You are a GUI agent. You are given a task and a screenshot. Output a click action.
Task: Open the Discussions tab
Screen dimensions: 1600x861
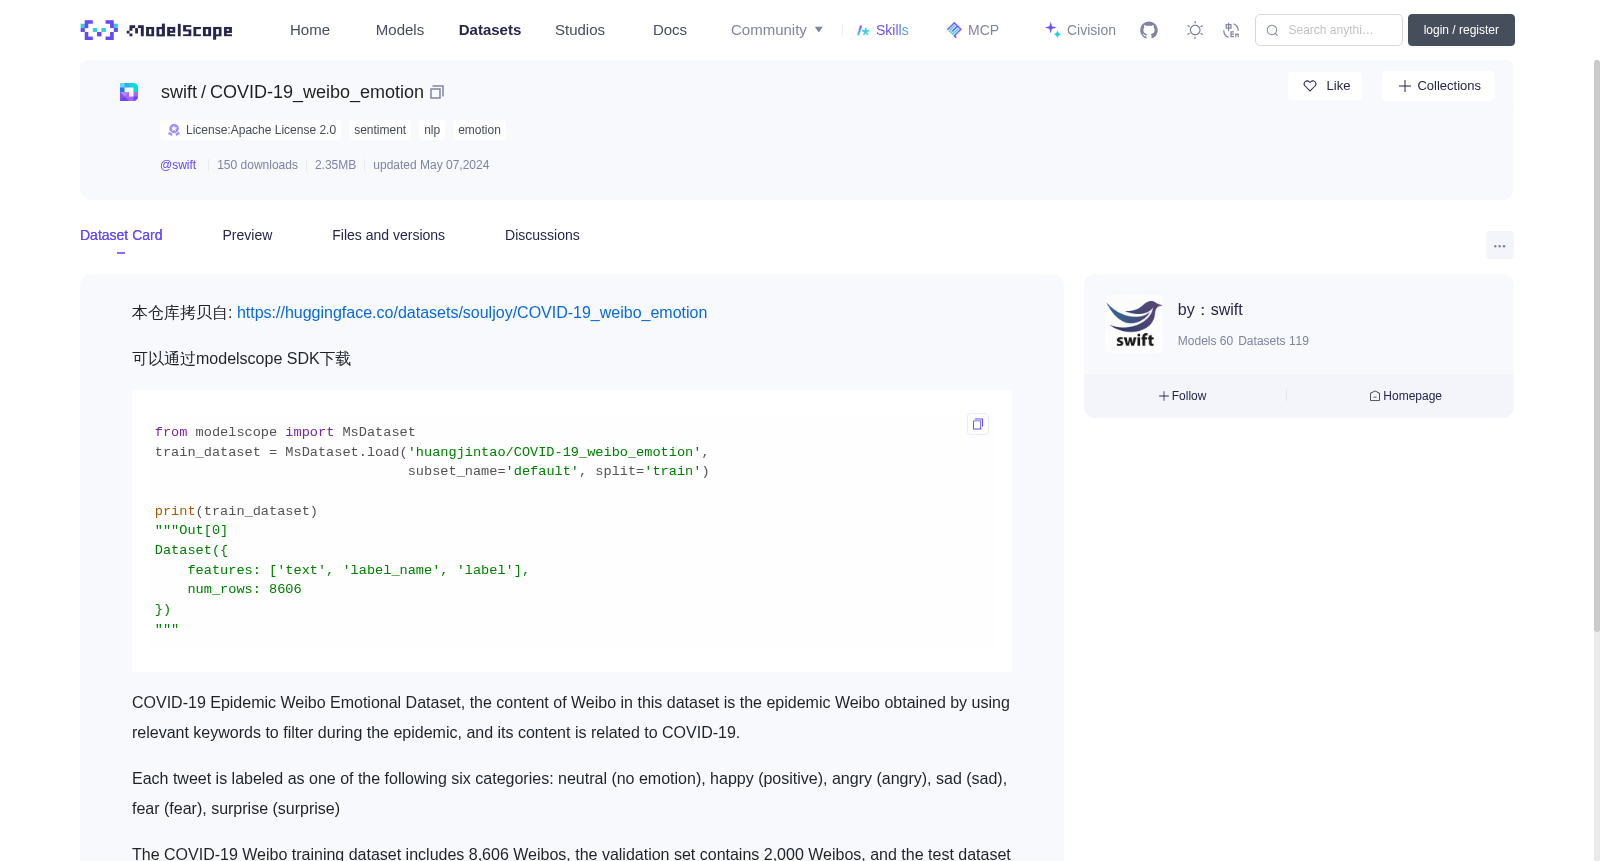(542, 235)
